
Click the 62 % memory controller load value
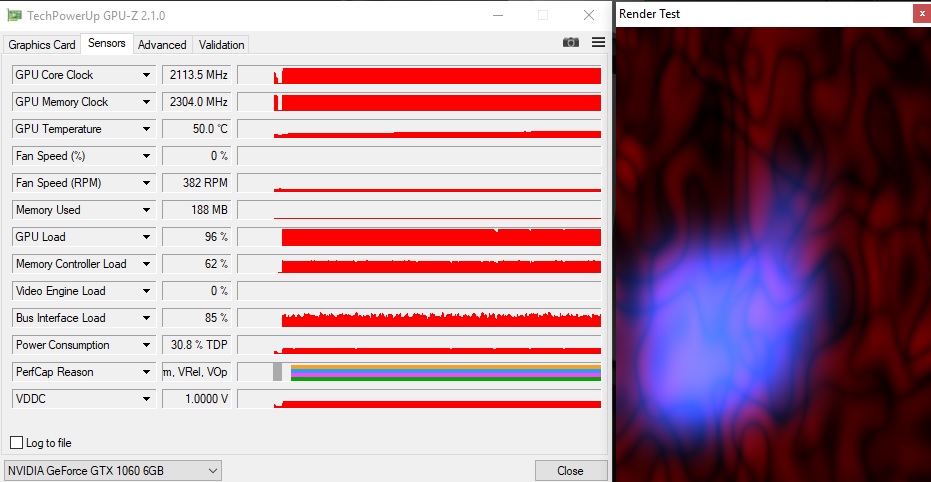[197, 264]
